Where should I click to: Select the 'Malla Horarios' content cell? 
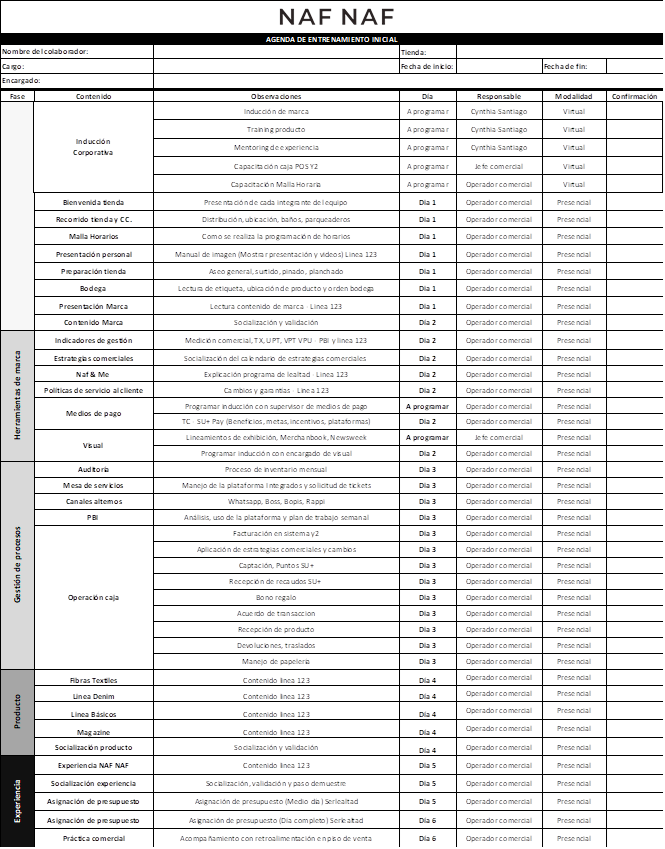[x=94, y=237]
